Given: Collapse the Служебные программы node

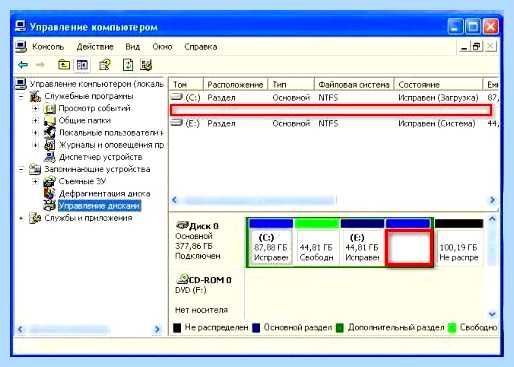Looking at the screenshot, I should 21,97.
